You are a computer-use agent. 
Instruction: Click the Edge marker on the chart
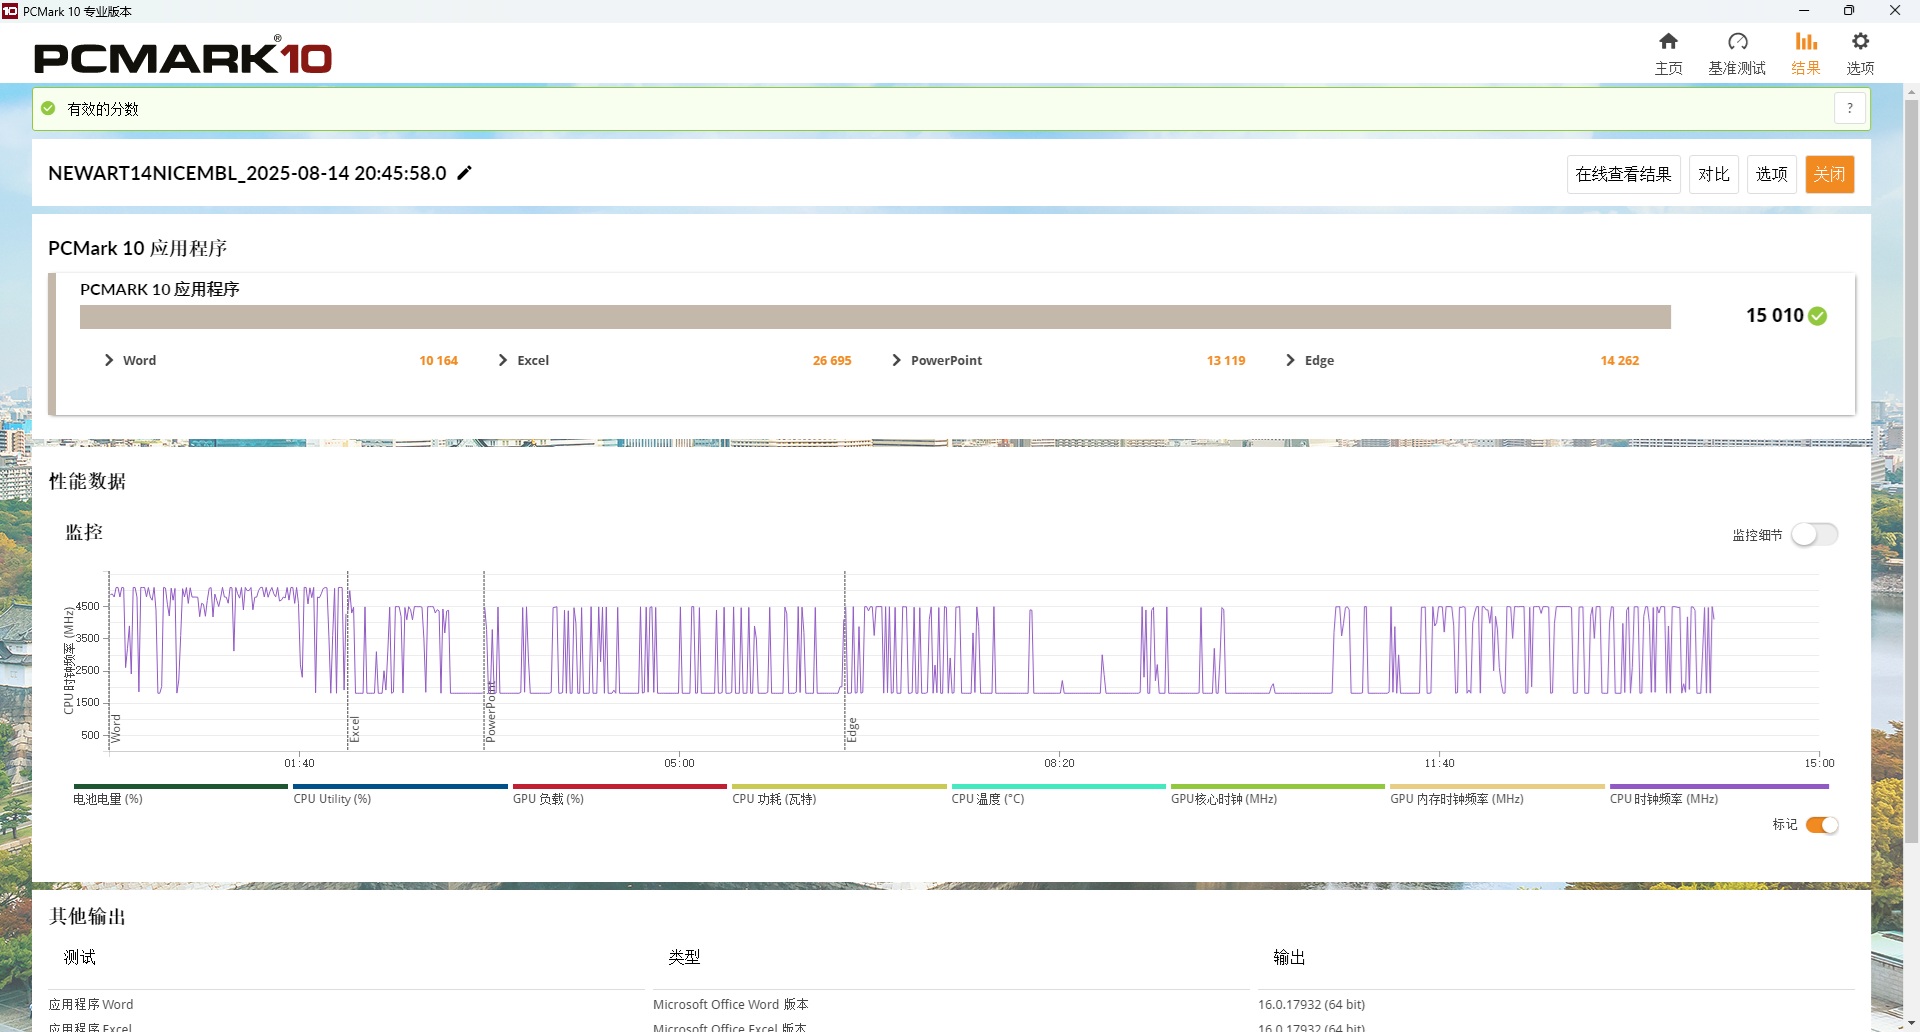(852, 730)
